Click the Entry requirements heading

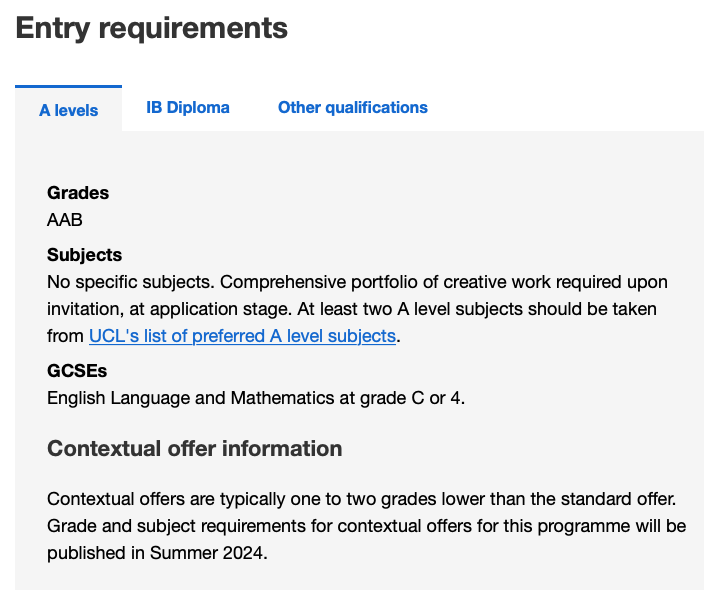tap(152, 28)
